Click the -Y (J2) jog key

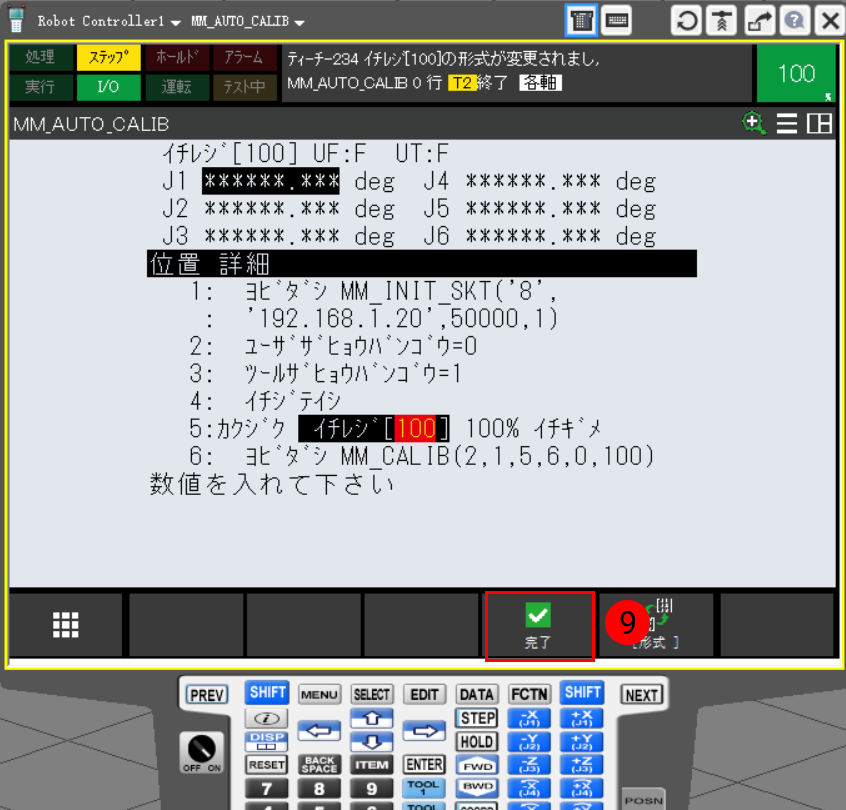529,742
